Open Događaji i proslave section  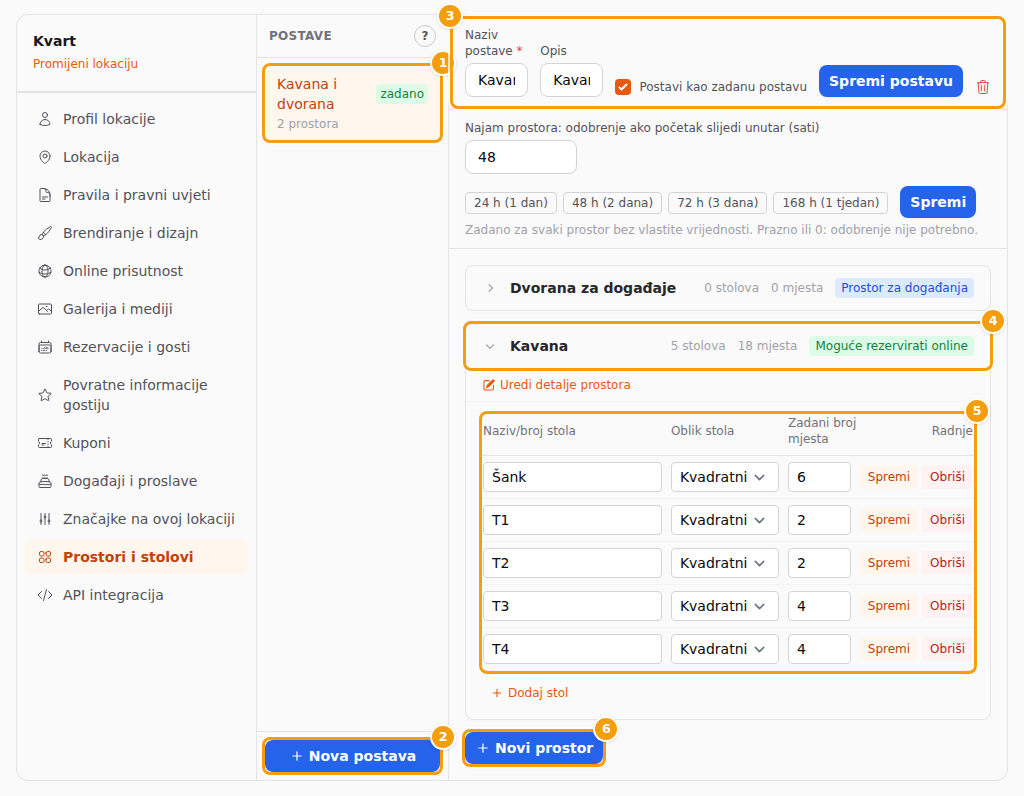point(136,481)
